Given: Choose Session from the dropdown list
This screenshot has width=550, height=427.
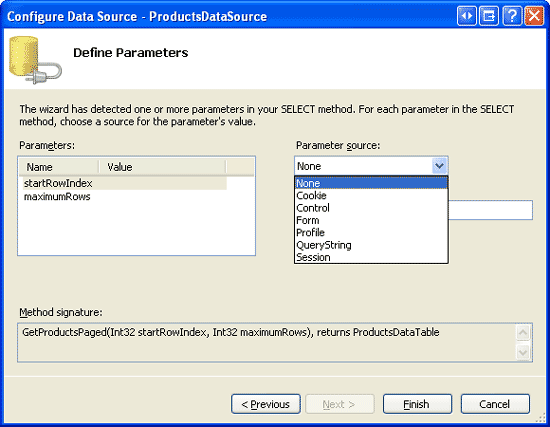Looking at the screenshot, I should pyautogui.click(x=371, y=257).
